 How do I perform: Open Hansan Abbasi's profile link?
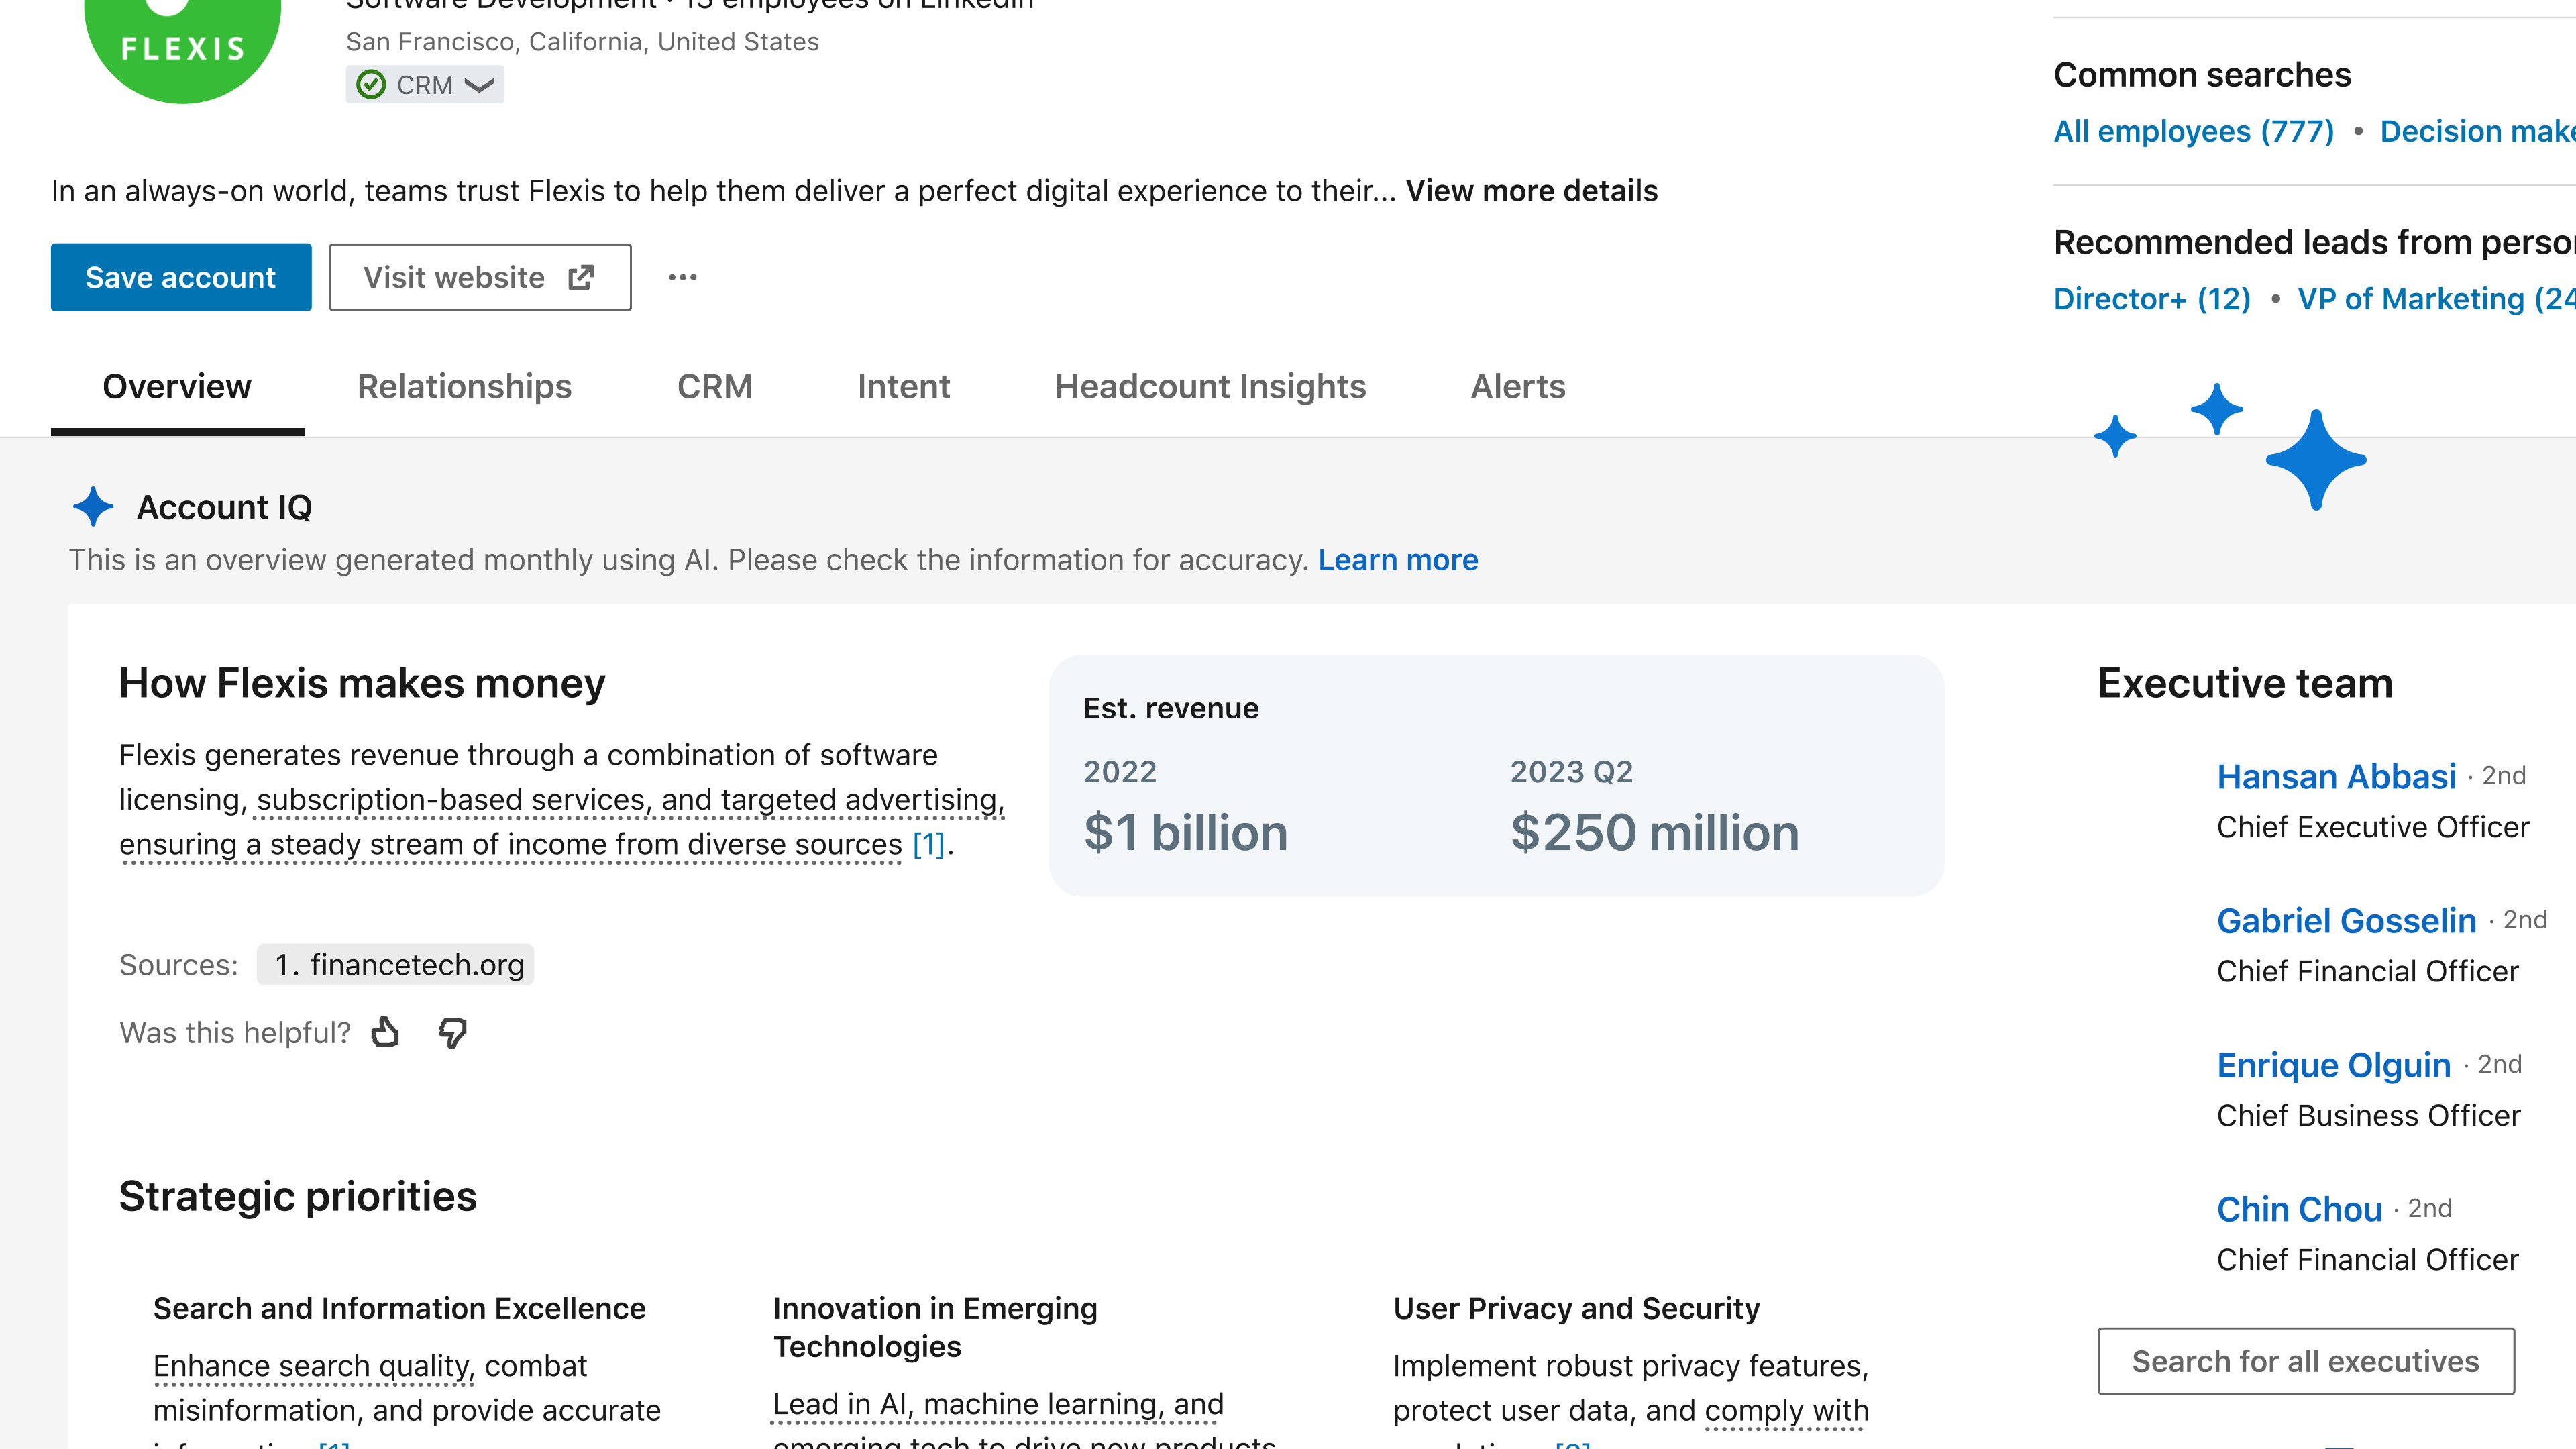[x=2336, y=776]
